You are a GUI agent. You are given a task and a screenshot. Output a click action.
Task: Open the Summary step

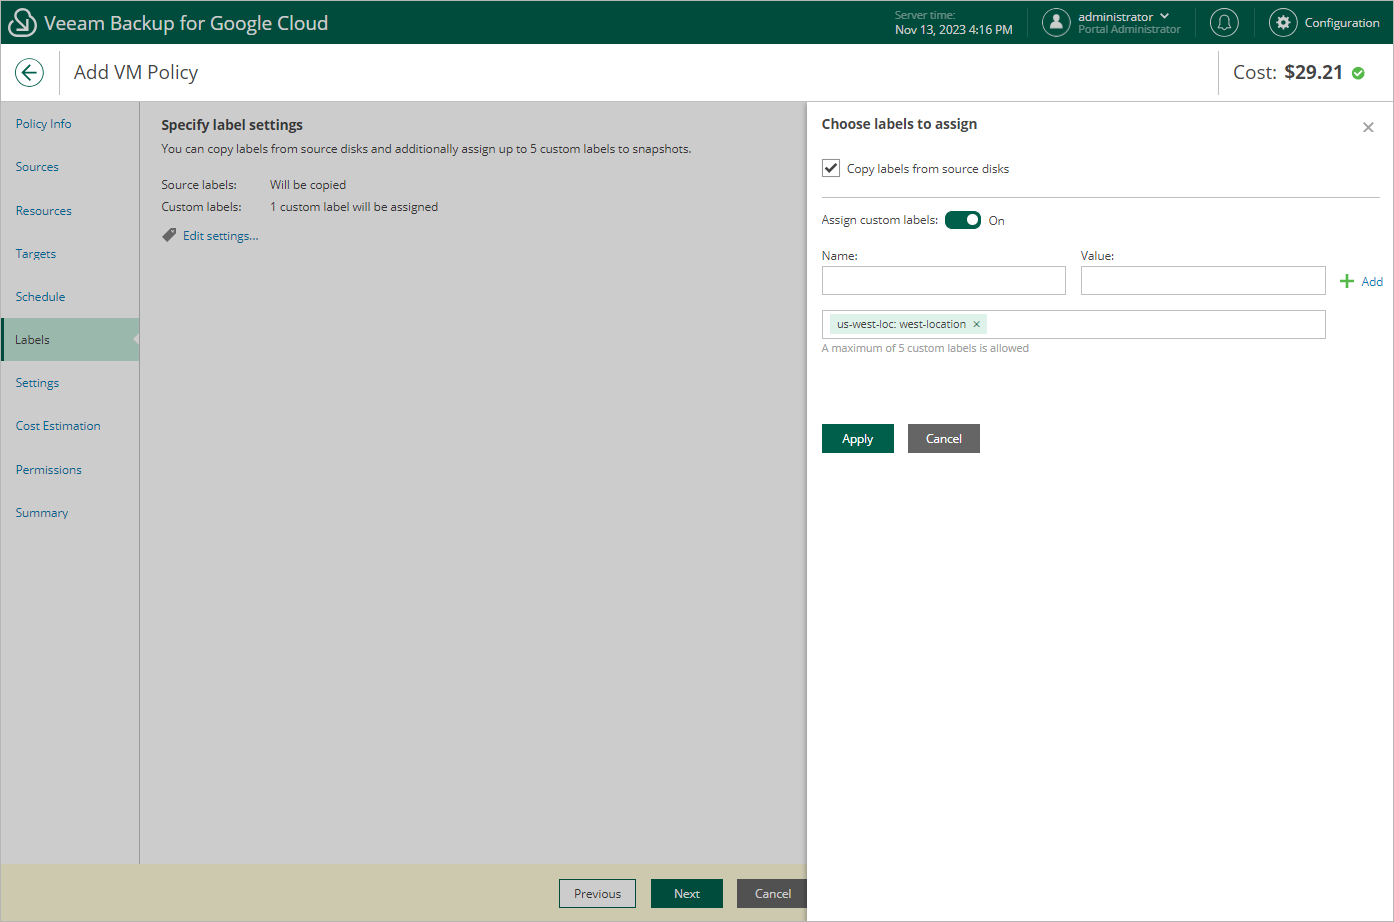click(42, 513)
